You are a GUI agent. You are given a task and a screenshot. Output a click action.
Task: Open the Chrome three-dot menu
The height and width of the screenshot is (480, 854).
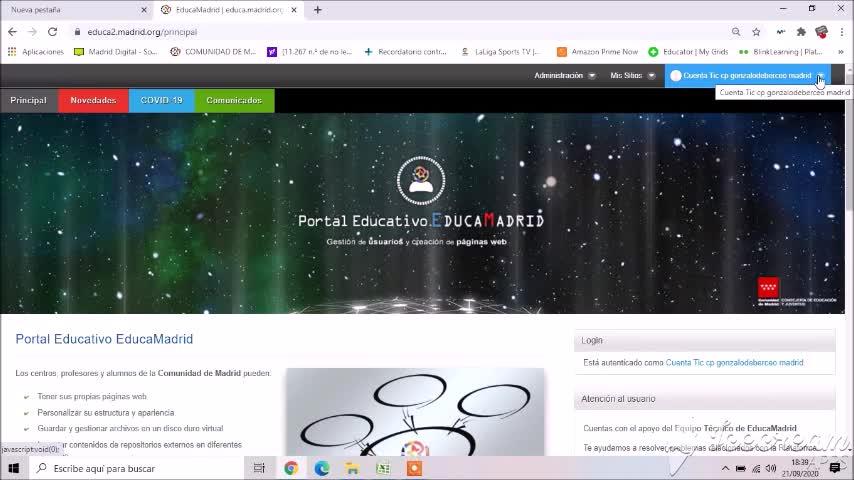(x=841, y=32)
